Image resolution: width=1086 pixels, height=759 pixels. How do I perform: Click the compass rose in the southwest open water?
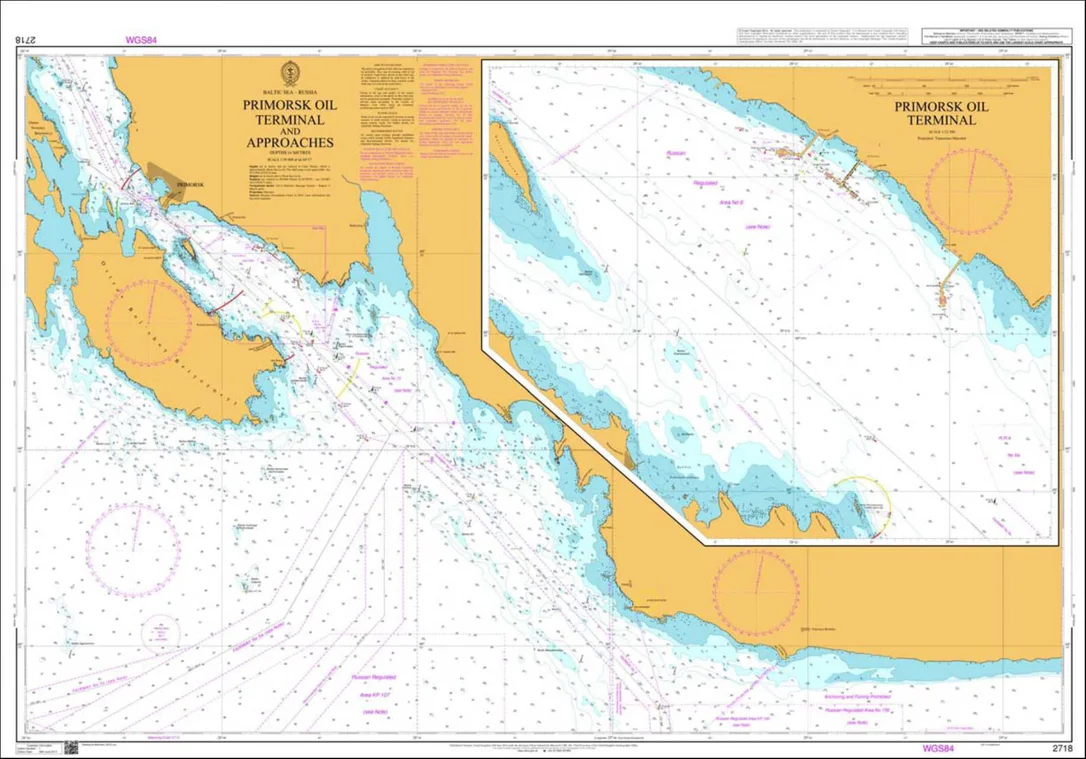[x=134, y=550]
